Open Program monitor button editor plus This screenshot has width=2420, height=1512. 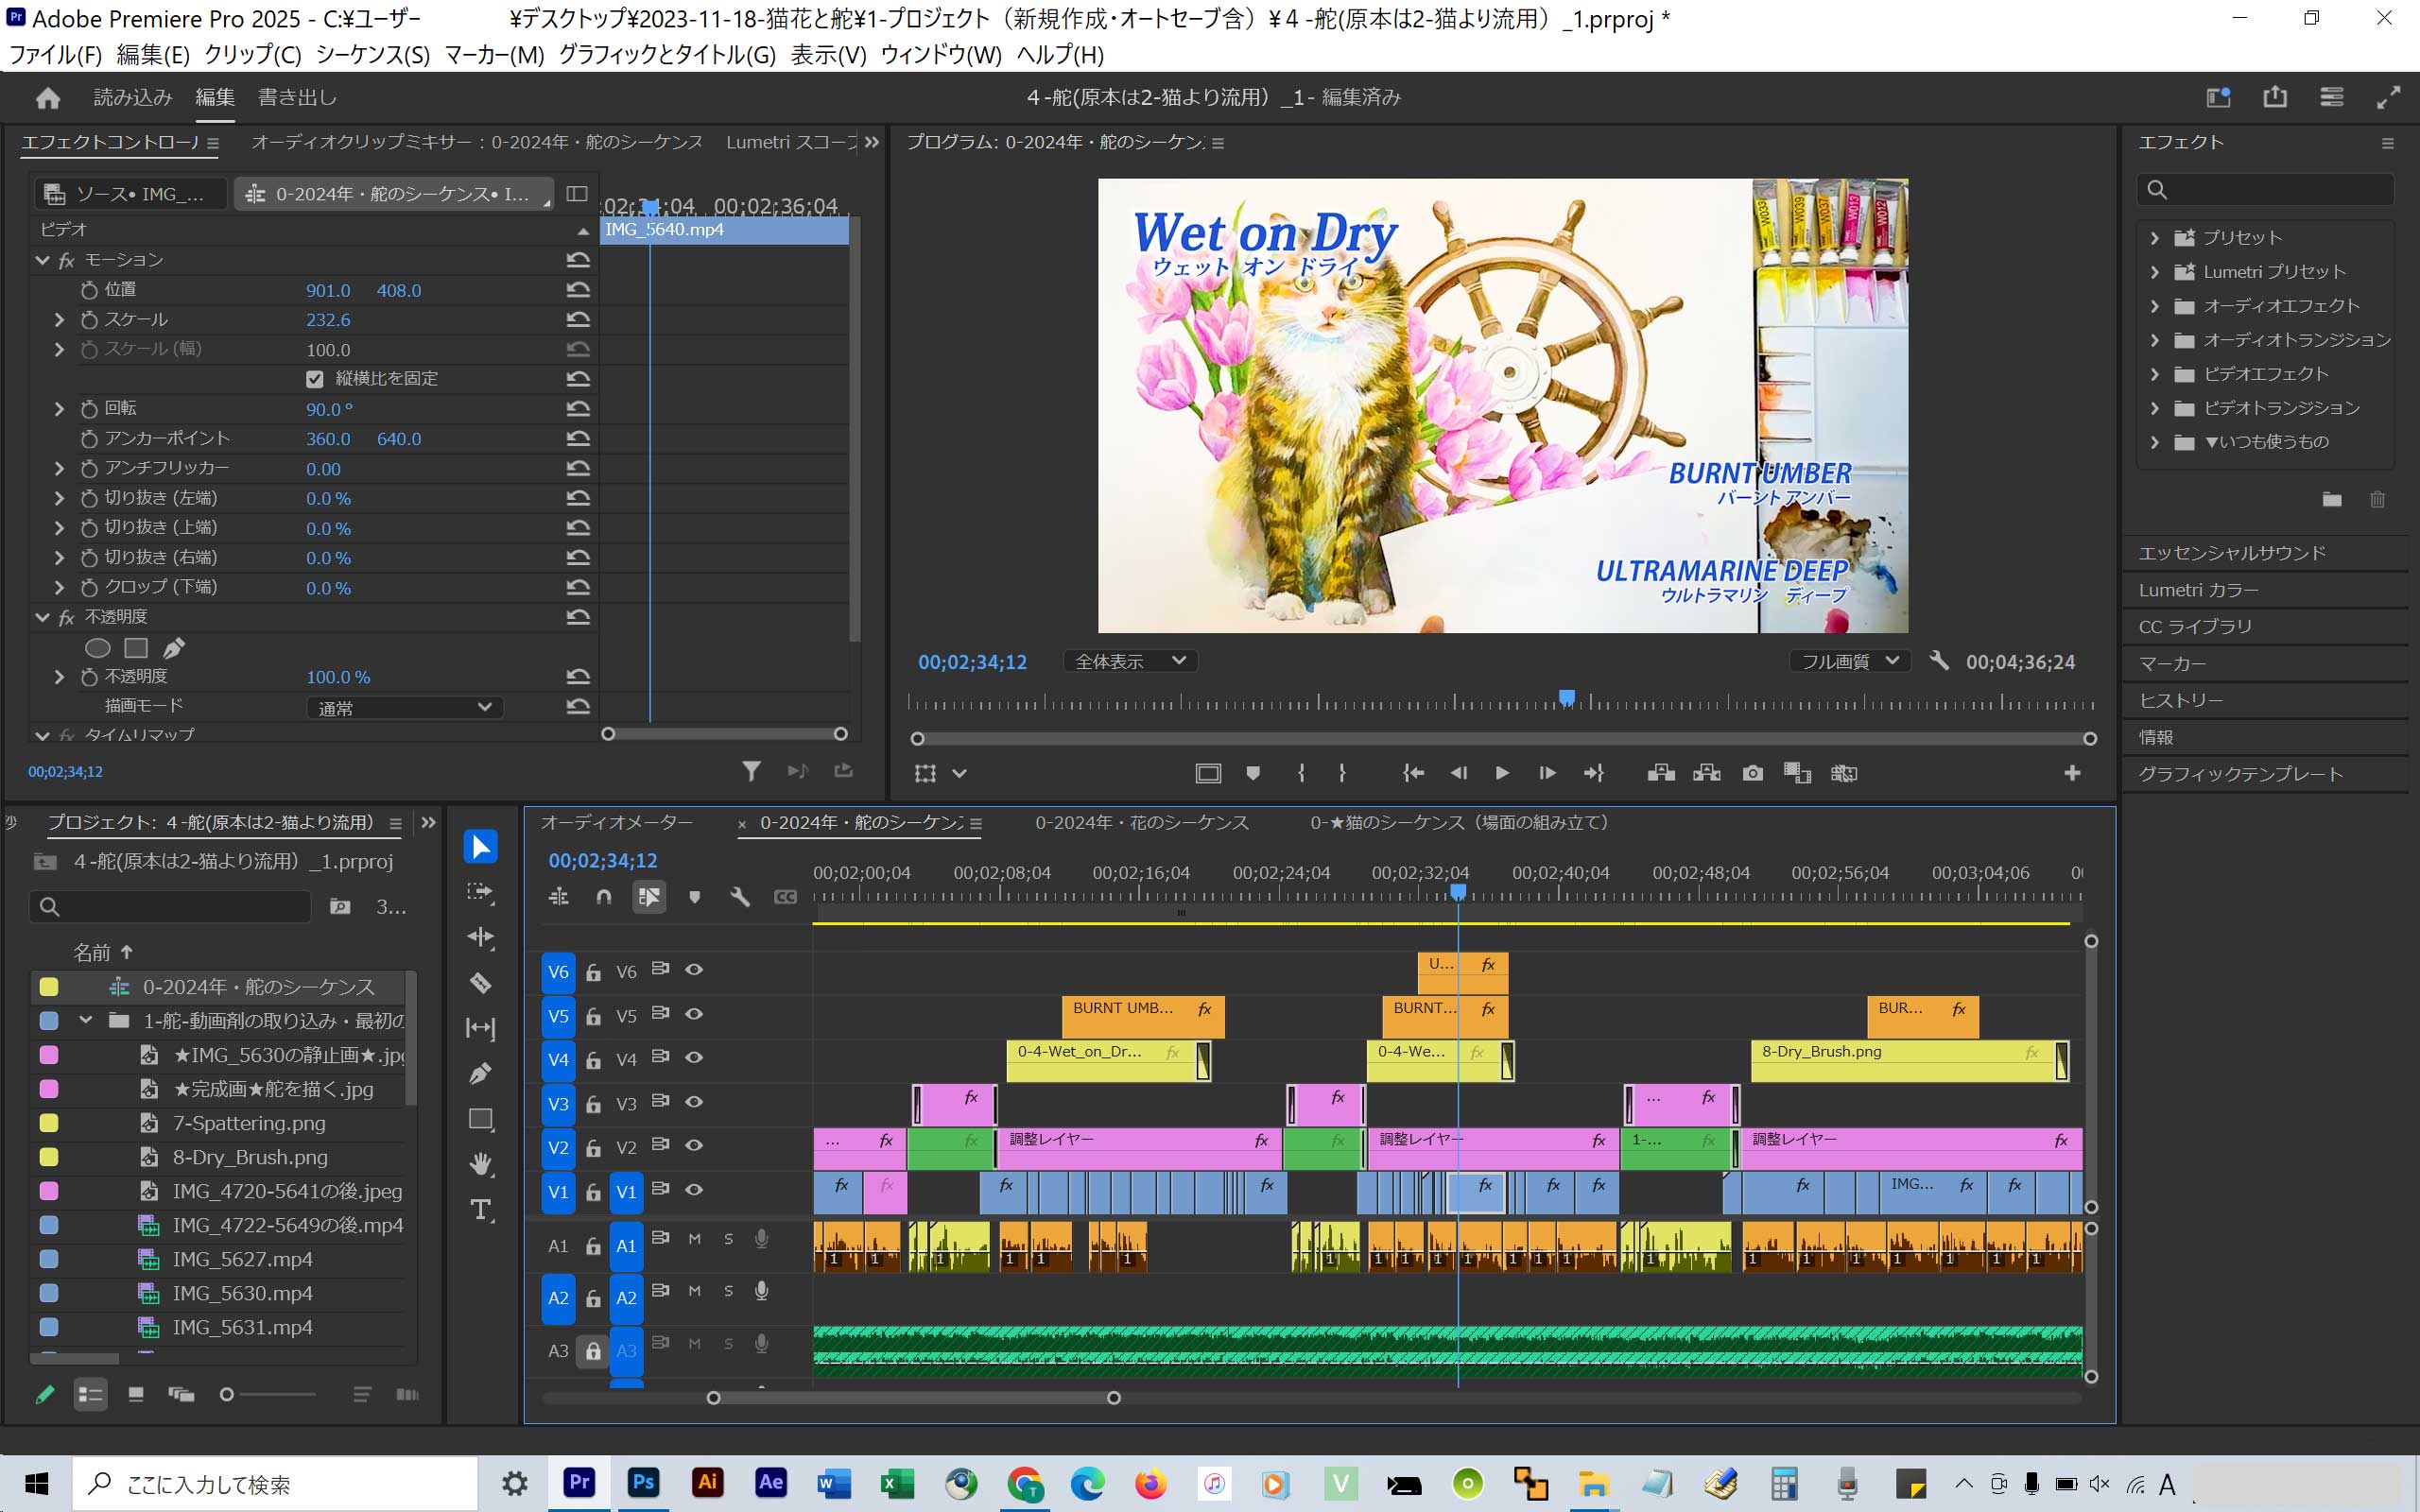click(2073, 773)
